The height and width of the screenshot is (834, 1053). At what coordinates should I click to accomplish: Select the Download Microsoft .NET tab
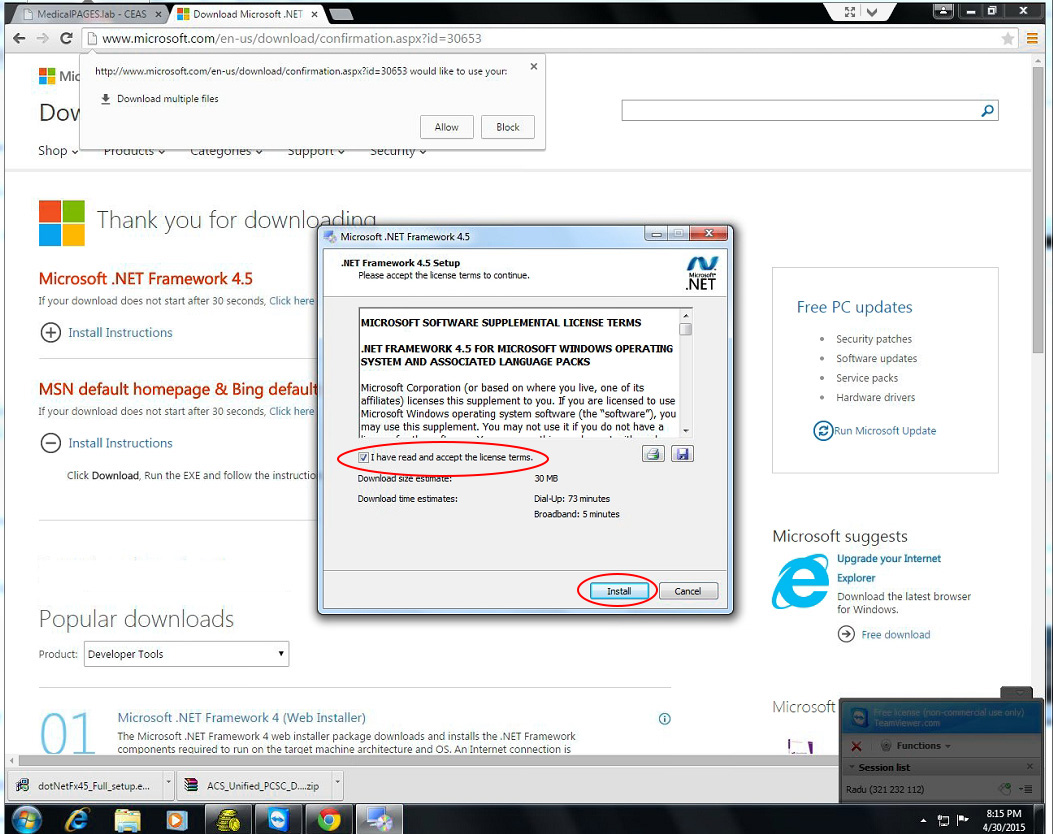[248, 13]
